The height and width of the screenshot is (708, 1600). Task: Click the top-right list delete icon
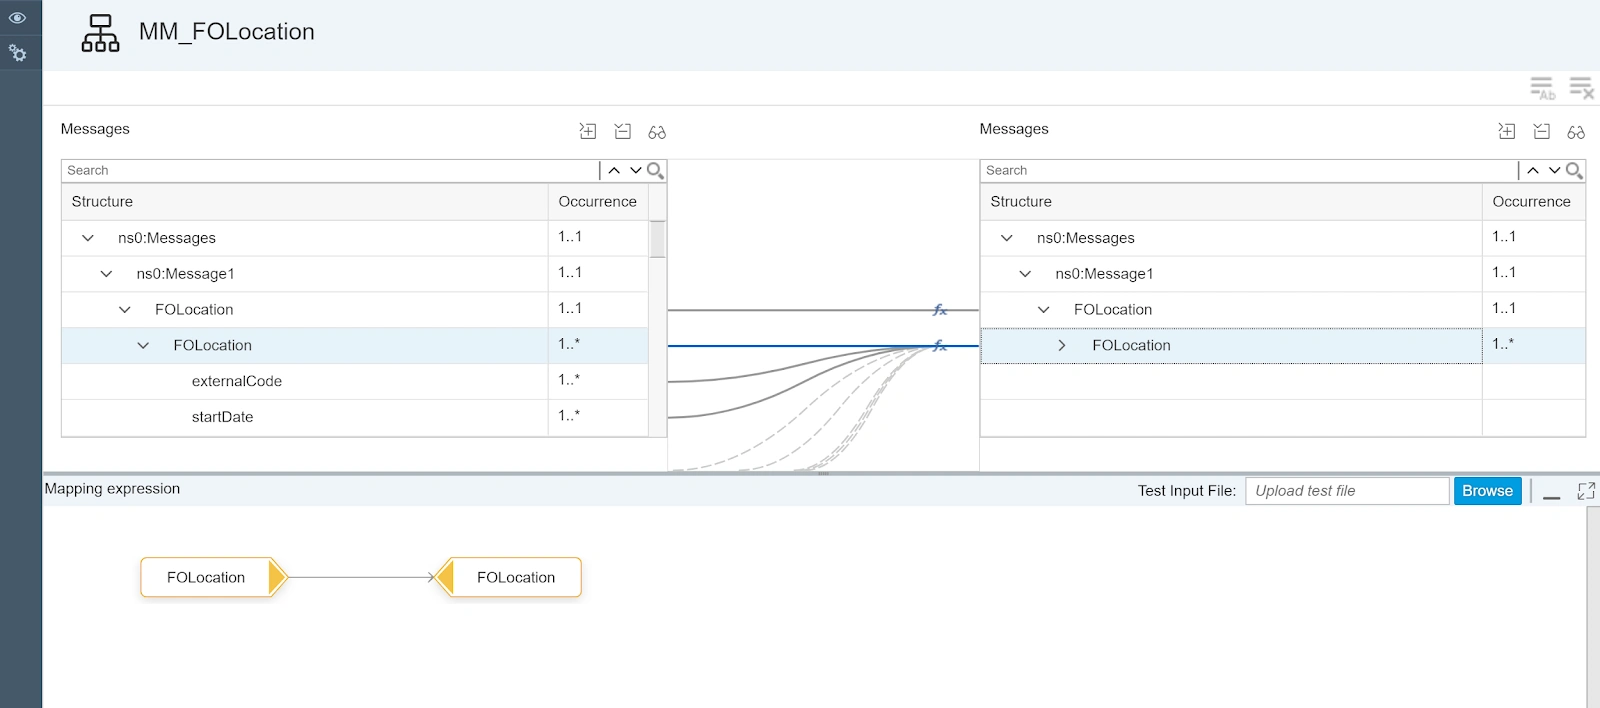click(x=1581, y=88)
